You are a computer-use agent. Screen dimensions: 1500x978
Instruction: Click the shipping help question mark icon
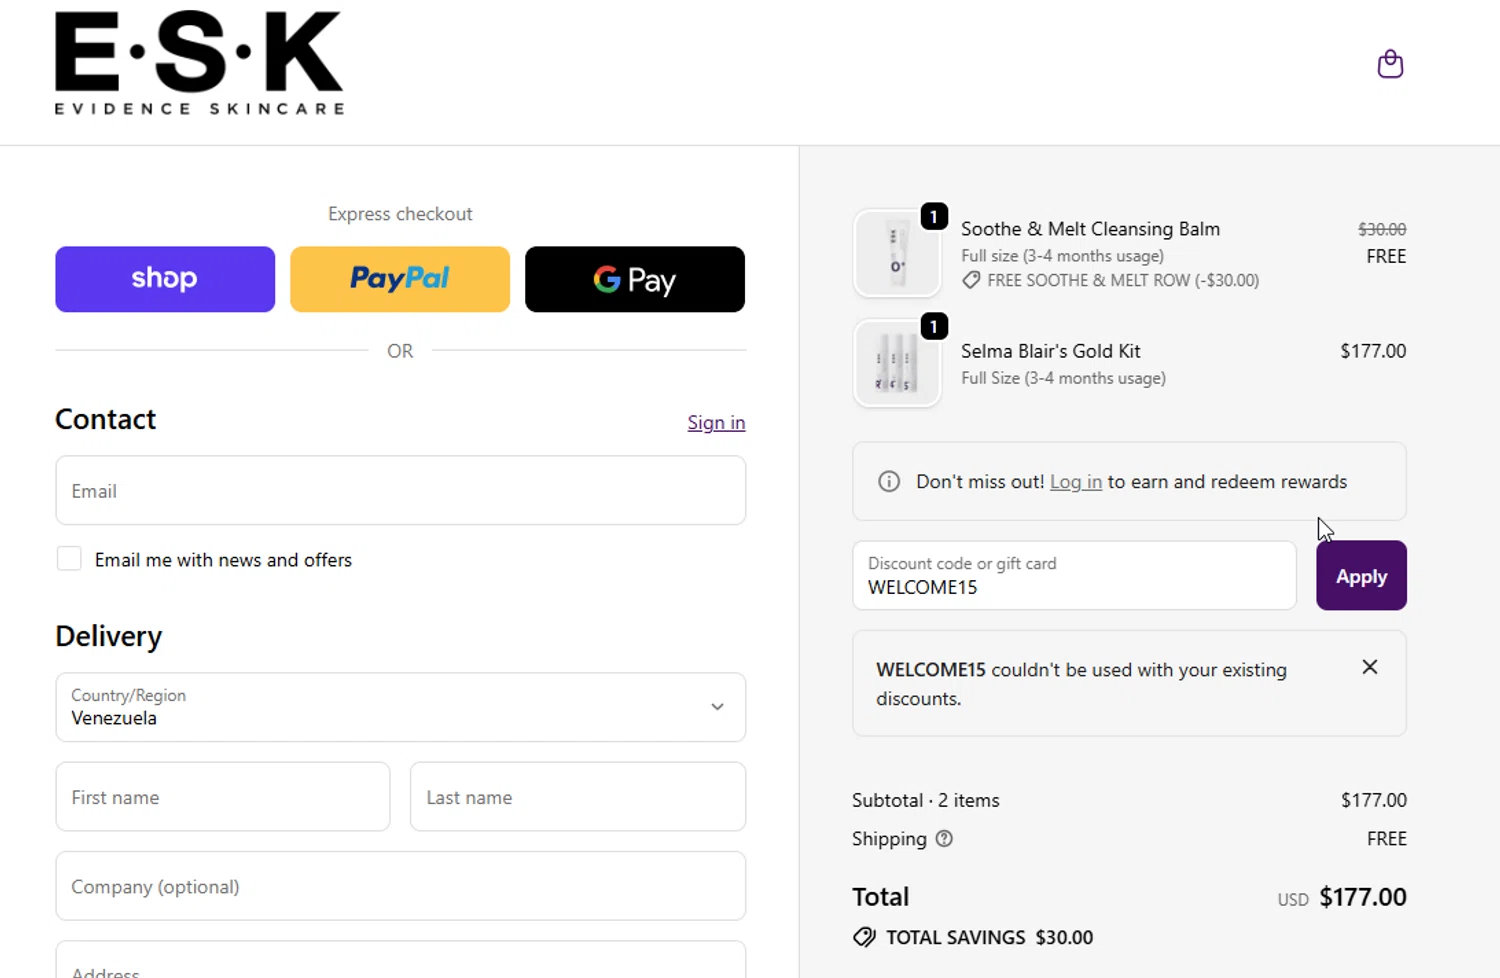pos(944,839)
